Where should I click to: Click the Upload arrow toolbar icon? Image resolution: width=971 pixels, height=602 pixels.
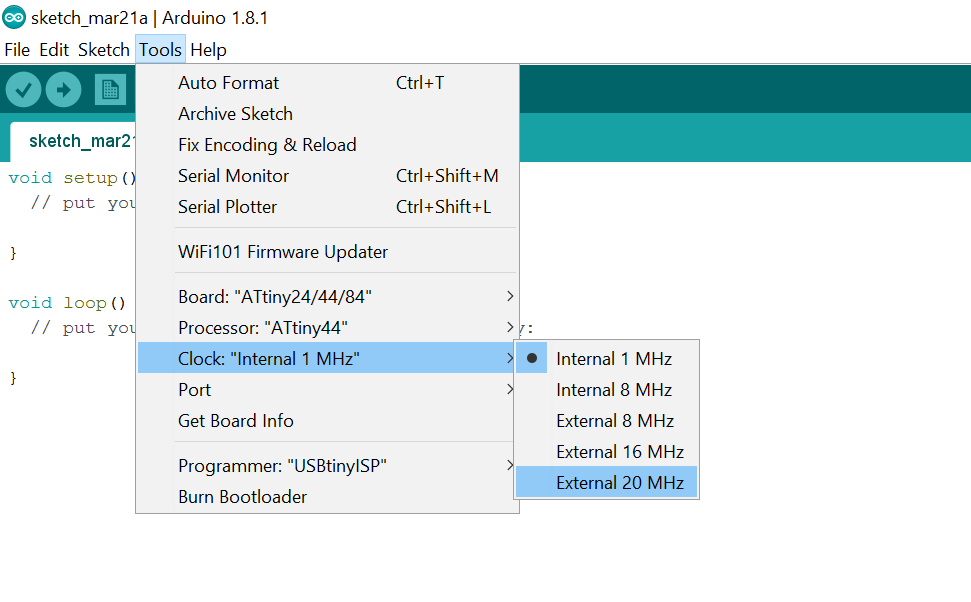pos(63,90)
